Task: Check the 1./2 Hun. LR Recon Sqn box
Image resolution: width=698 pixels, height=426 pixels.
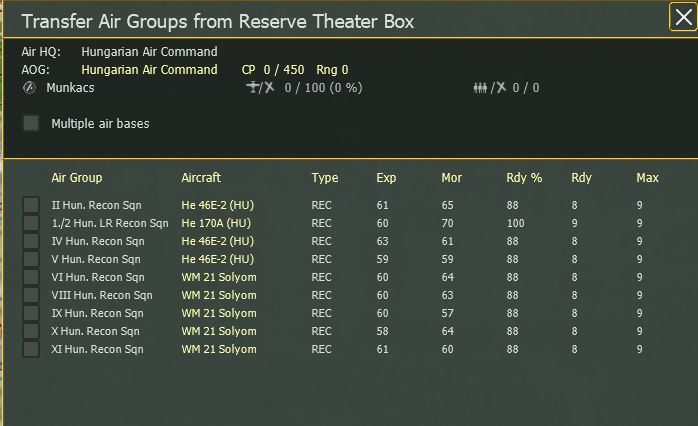Action: coord(31,223)
